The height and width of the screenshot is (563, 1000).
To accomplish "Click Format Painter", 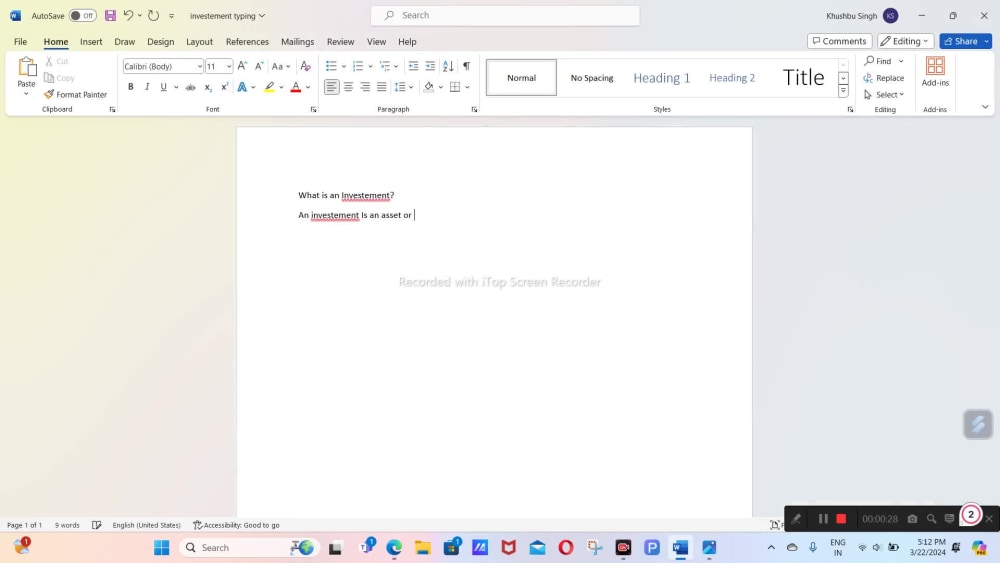I will click(x=75, y=94).
